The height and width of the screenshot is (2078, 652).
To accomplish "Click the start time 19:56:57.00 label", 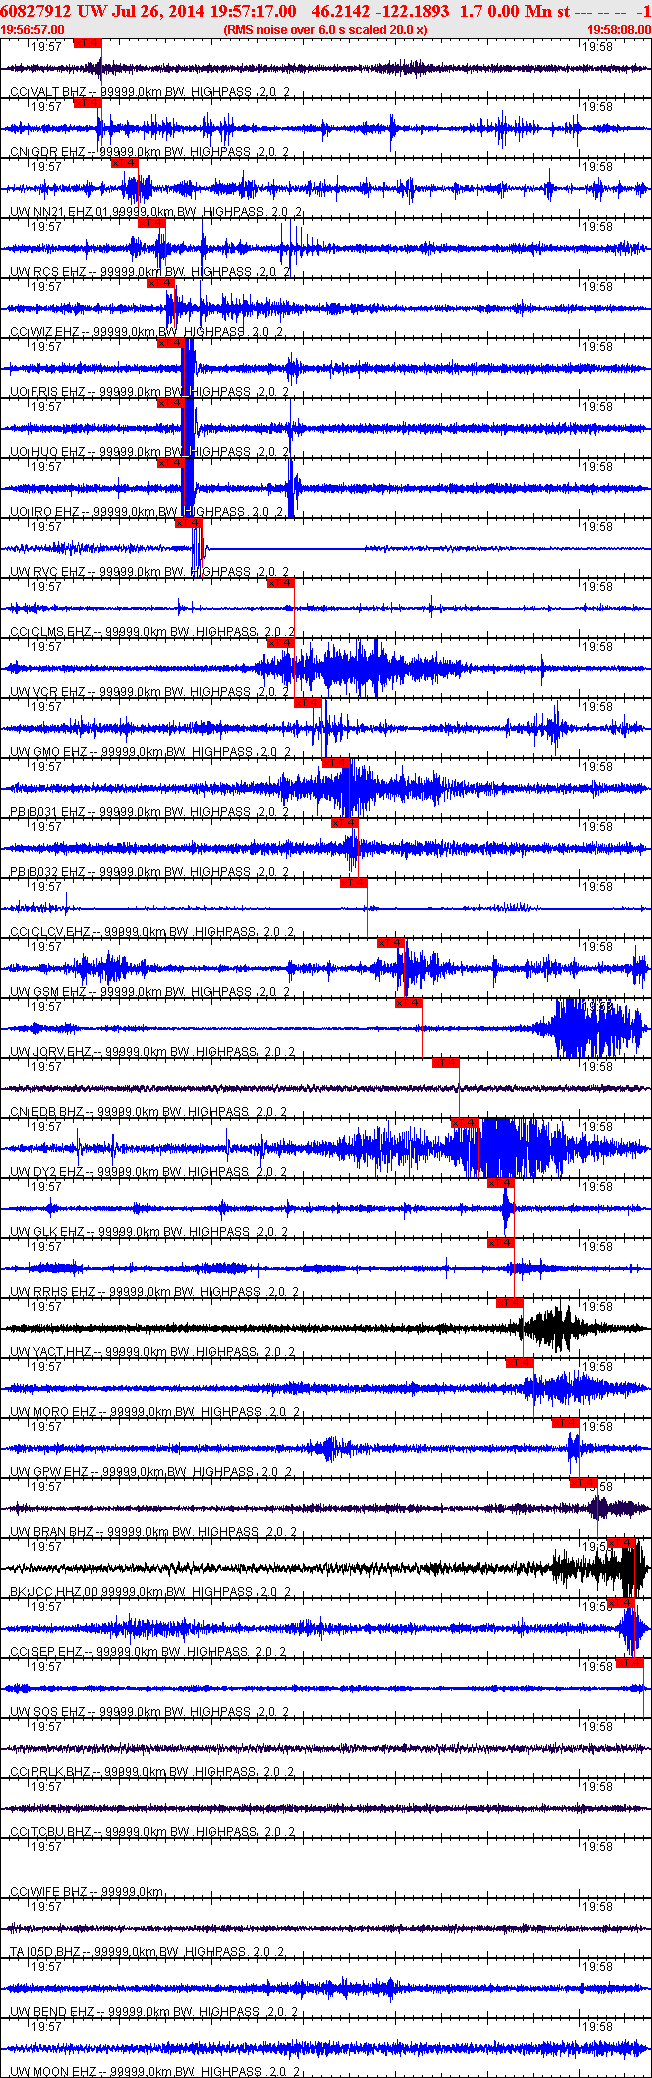I will (32, 30).
